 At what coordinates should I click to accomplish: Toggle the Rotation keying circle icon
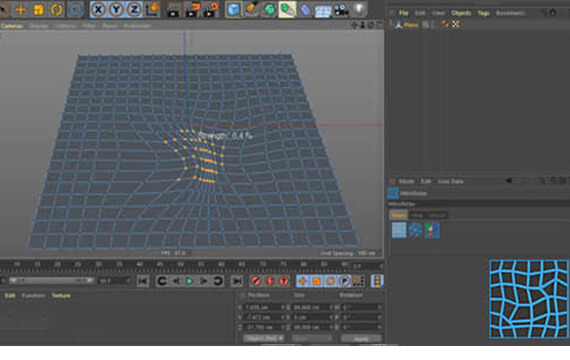click(330, 281)
